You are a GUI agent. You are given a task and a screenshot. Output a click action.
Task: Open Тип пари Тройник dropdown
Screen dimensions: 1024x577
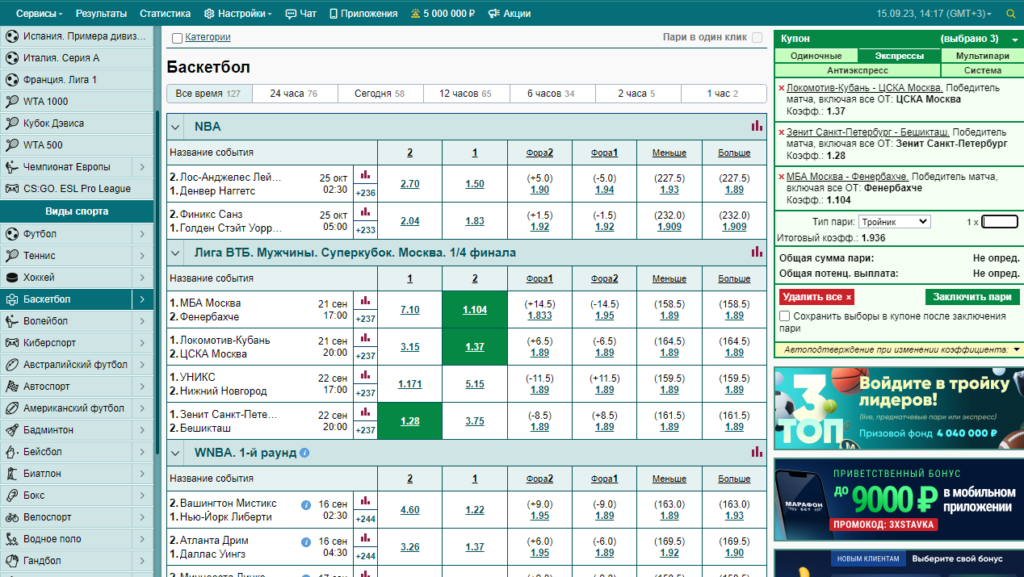(894, 222)
